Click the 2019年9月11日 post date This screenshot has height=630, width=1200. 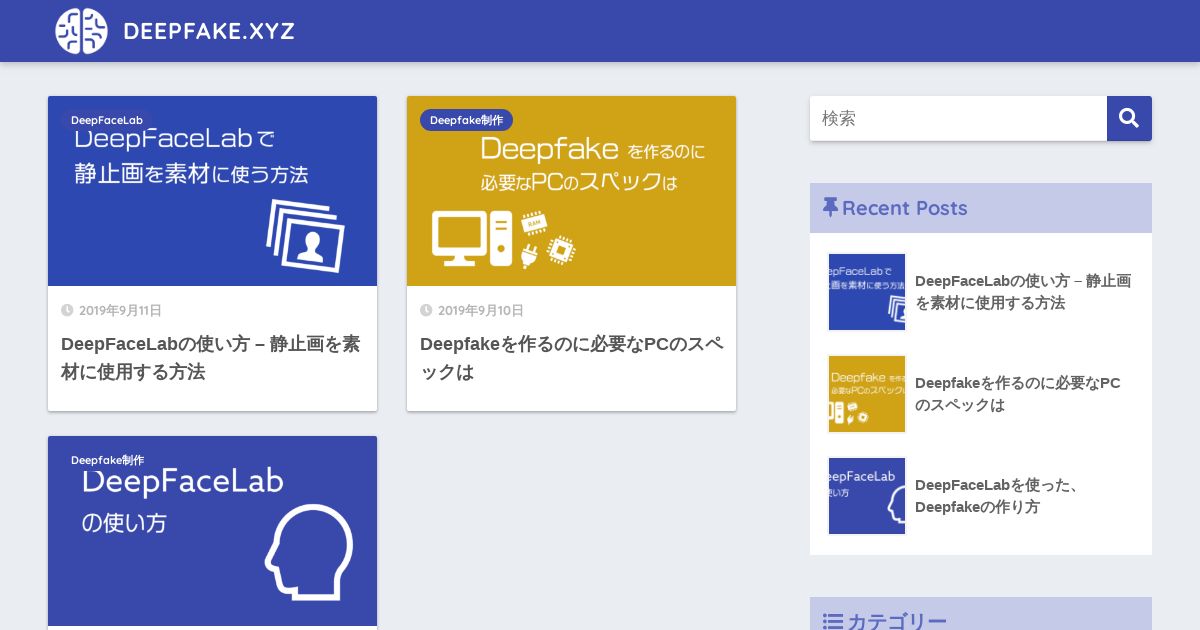click(x=120, y=311)
